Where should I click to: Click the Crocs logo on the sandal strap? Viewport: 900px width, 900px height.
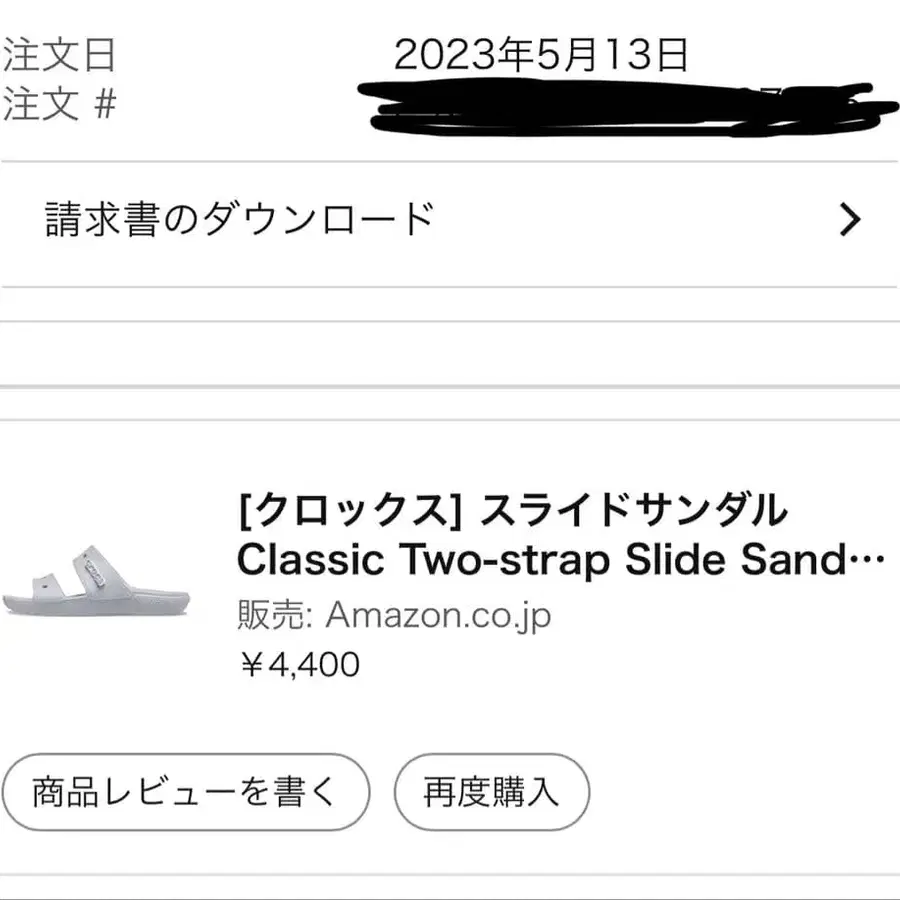coord(96,574)
